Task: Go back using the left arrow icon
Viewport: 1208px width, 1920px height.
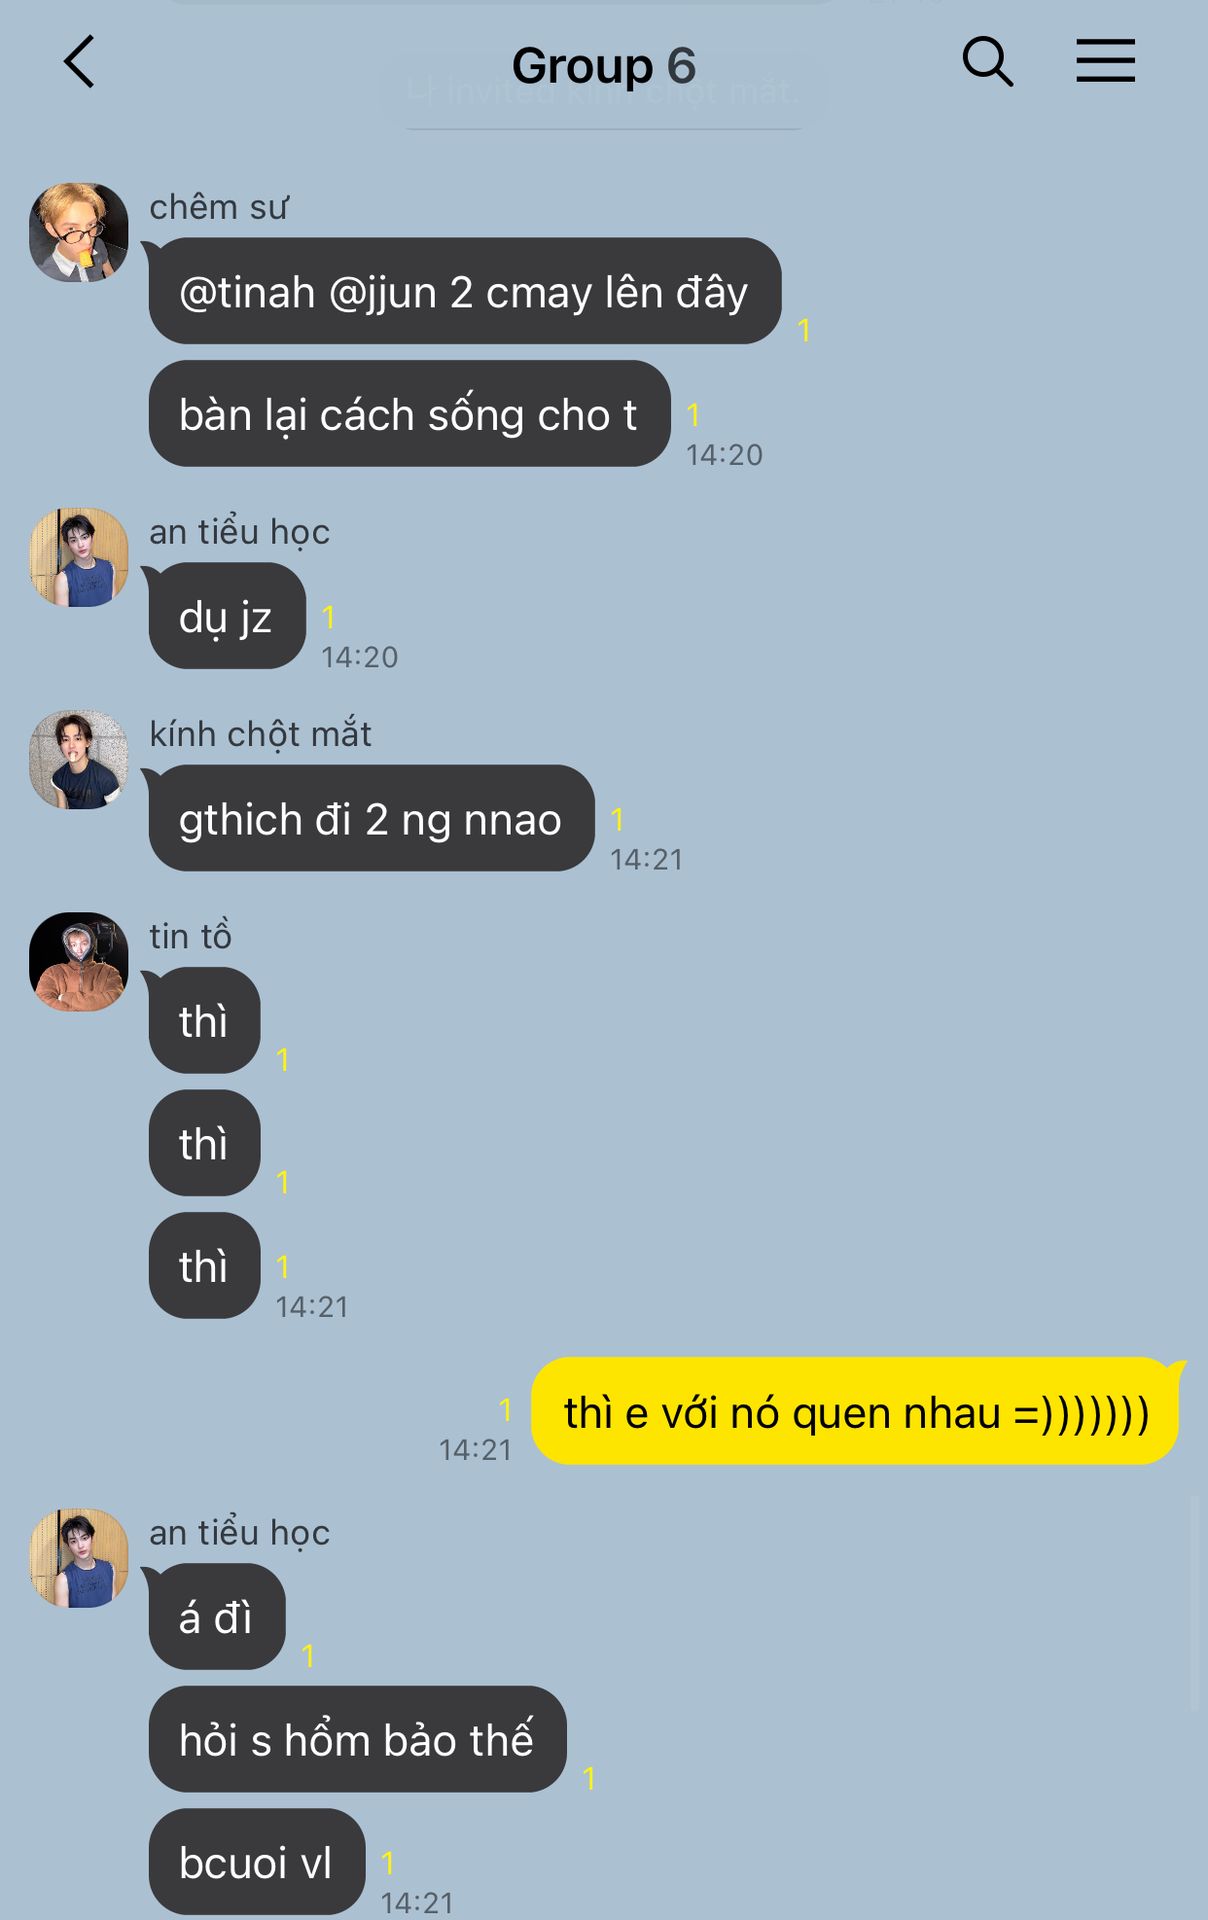Action: click(x=79, y=62)
